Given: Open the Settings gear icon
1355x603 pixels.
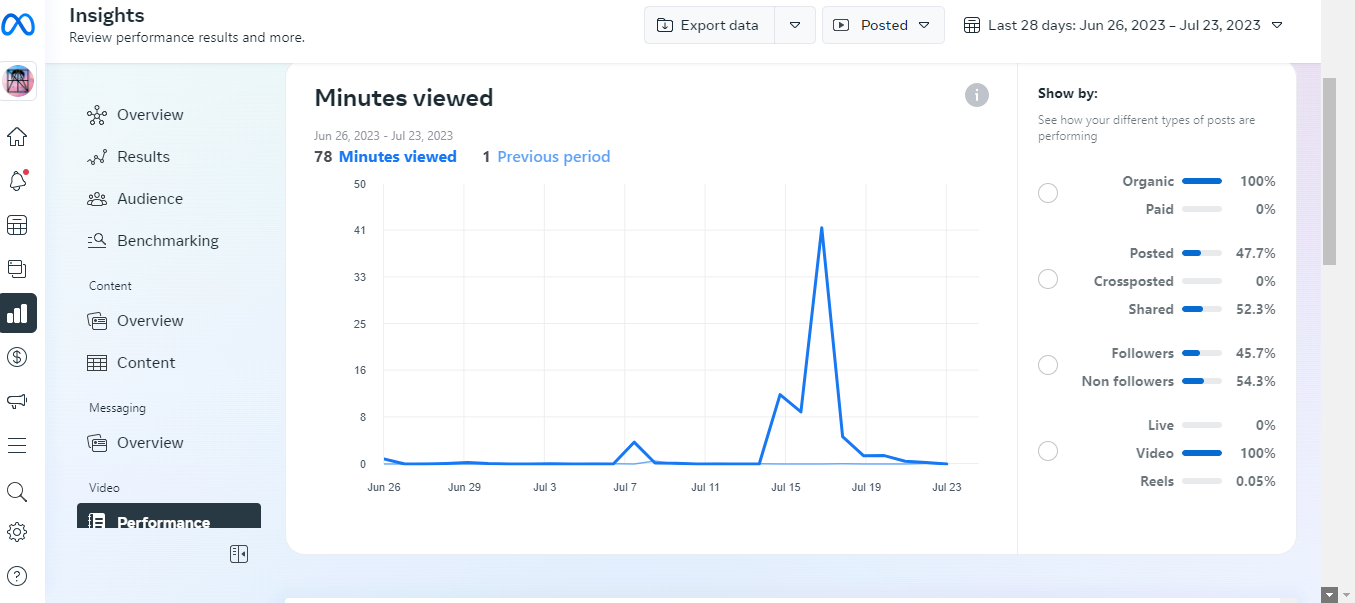Looking at the screenshot, I should 17,532.
